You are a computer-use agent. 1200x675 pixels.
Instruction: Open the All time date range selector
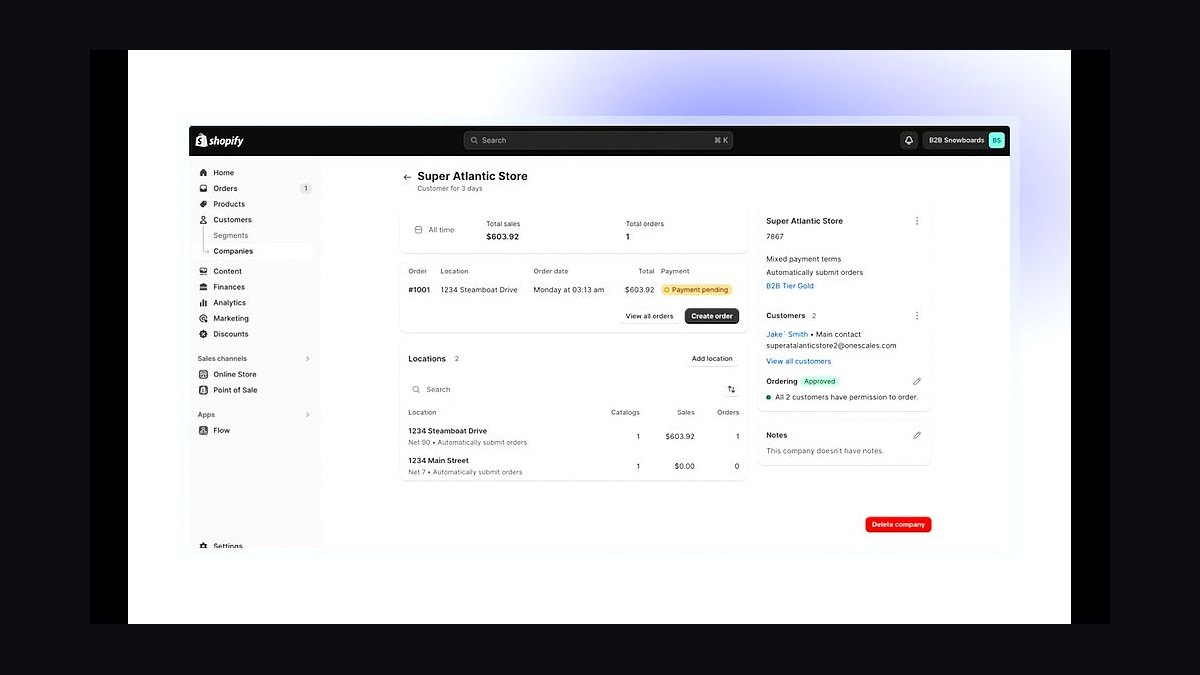click(434, 230)
